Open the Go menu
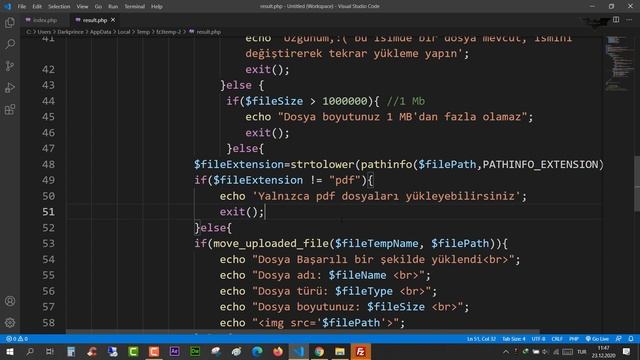The width and height of the screenshot is (640, 360). point(98,7)
